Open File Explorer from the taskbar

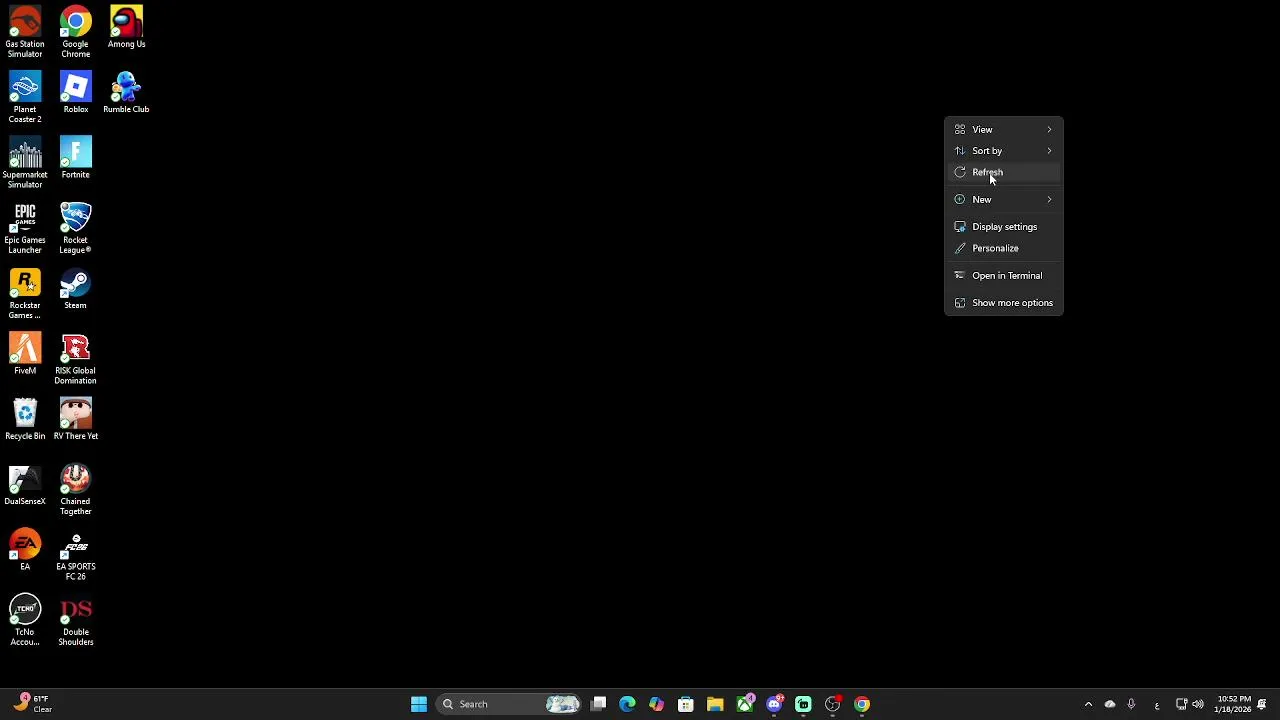point(715,704)
